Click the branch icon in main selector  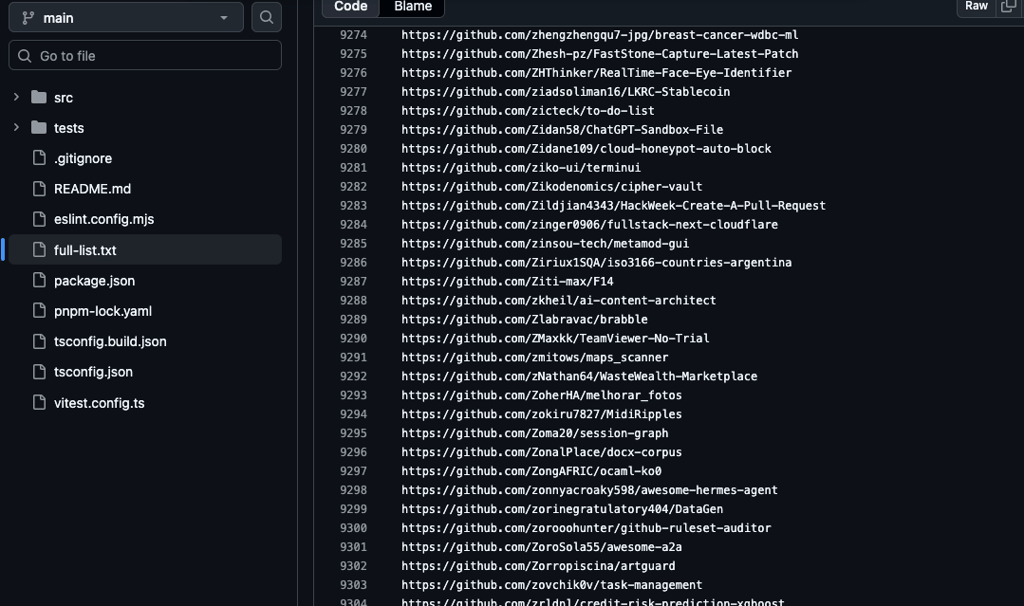click(28, 18)
